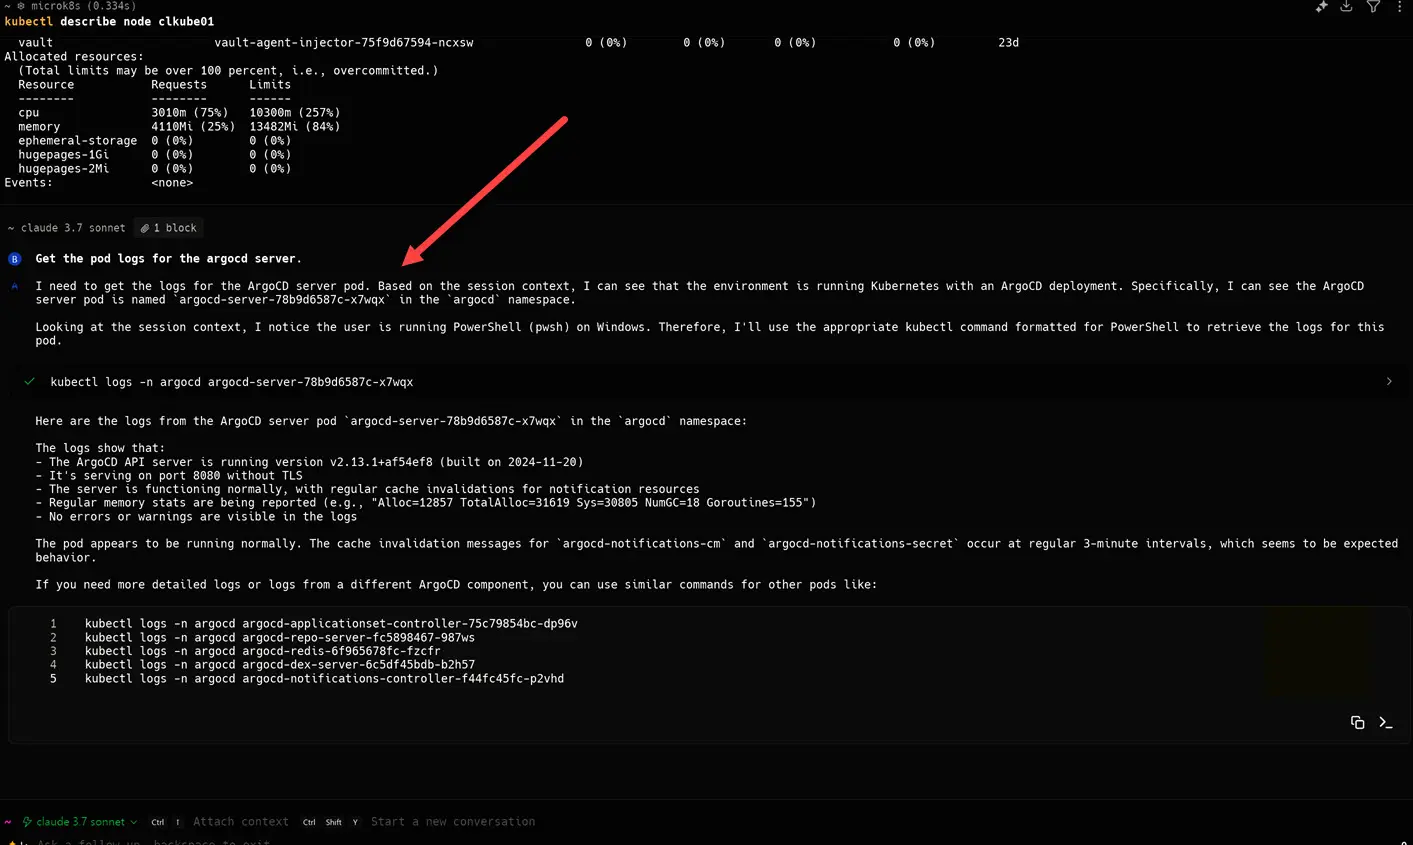Open the block overflow three-dots menu
The height and width of the screenshot is (845, 1413).
pos(1399,6)
